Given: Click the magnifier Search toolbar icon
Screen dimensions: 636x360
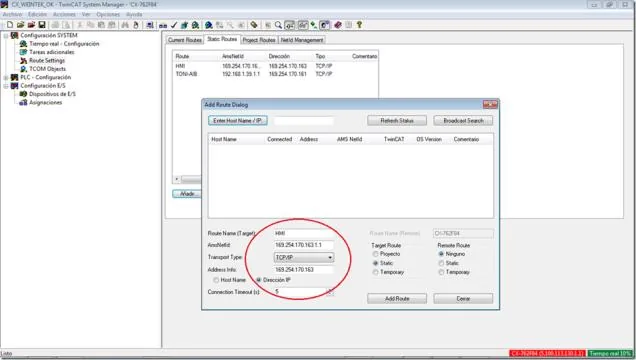Looking at the screenshot, I should tap(278, 25).
